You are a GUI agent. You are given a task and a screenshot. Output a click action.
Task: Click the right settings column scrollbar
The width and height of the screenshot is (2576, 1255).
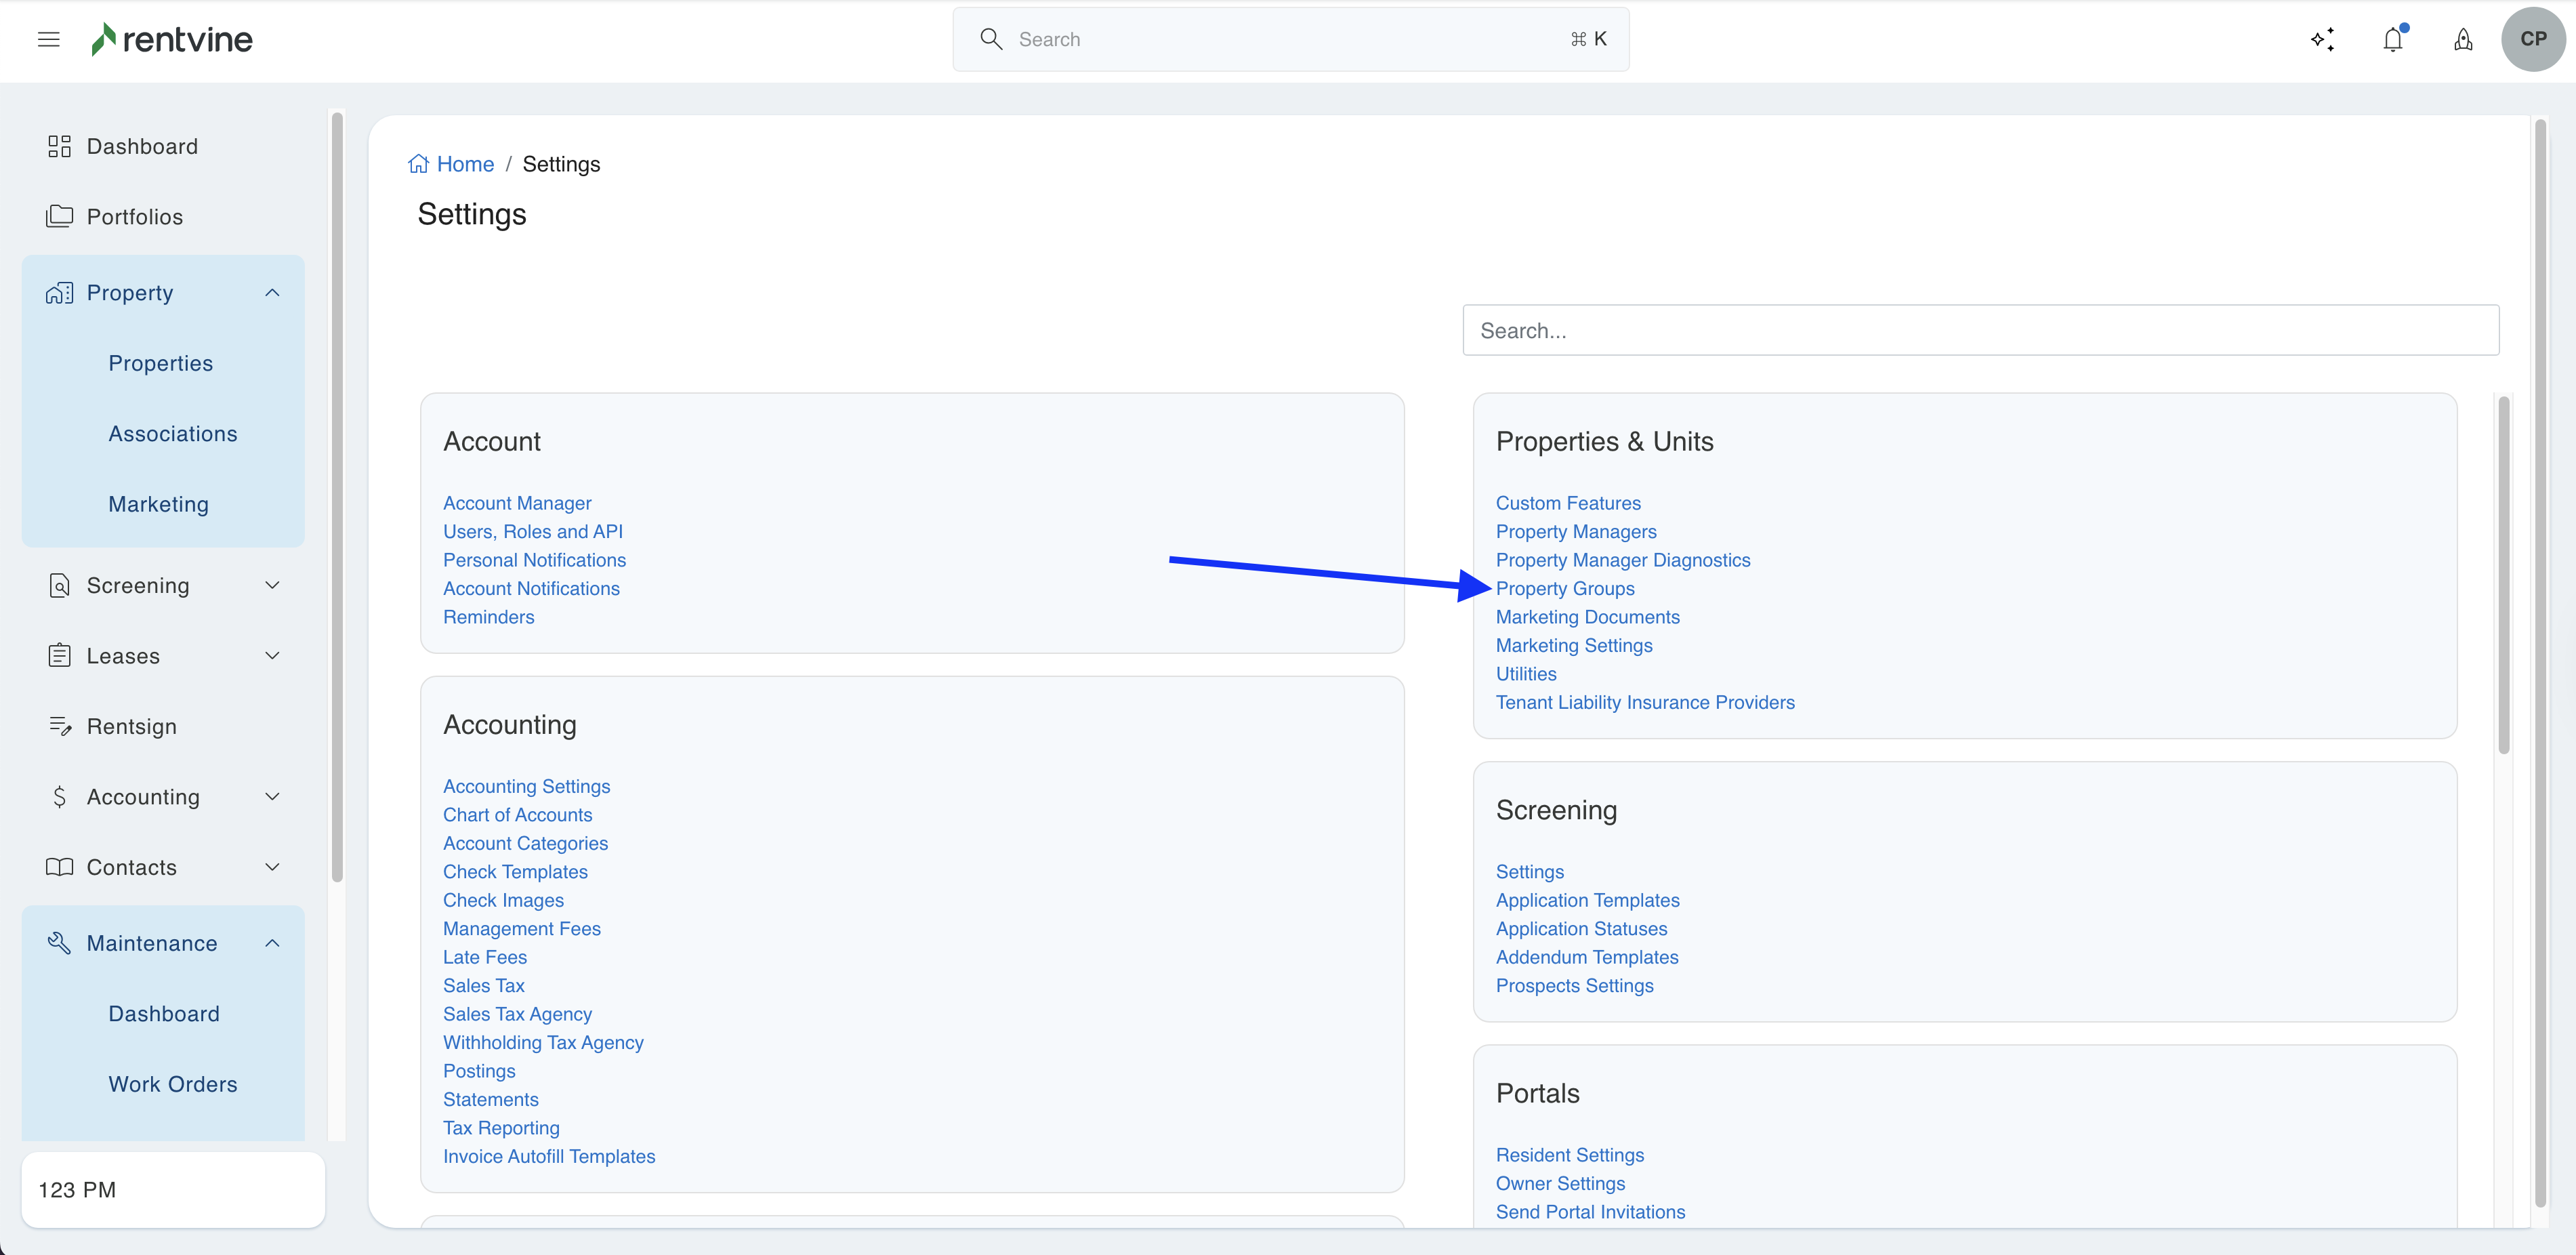click(x=2503, y=575)
